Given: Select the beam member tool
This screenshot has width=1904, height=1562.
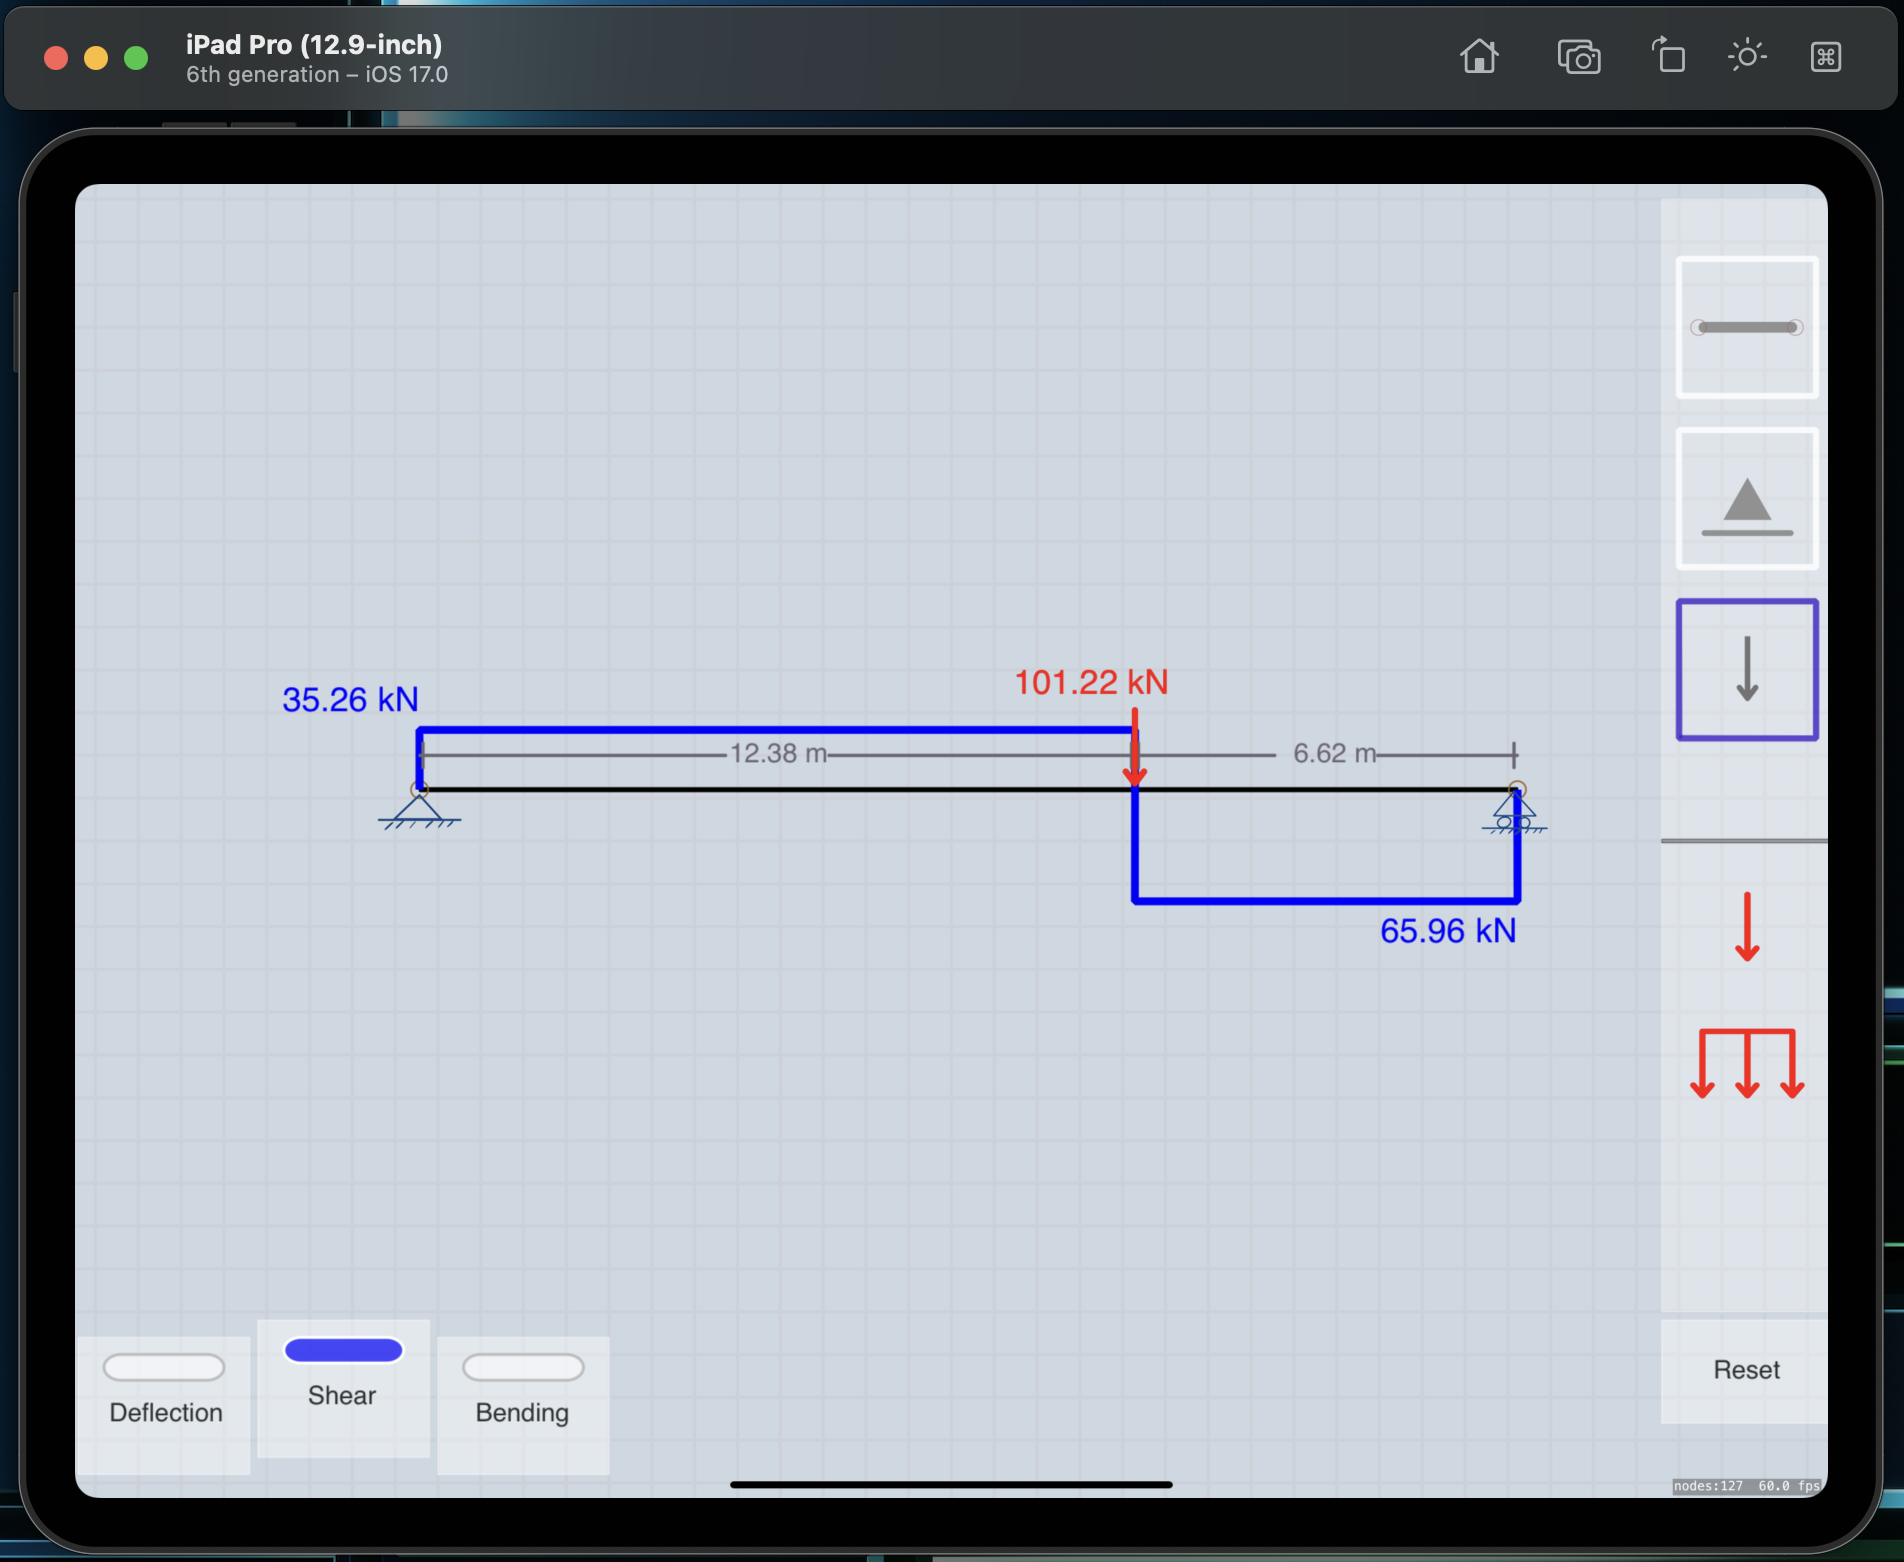Looking at the screenshot, I should pos(1747,327).
